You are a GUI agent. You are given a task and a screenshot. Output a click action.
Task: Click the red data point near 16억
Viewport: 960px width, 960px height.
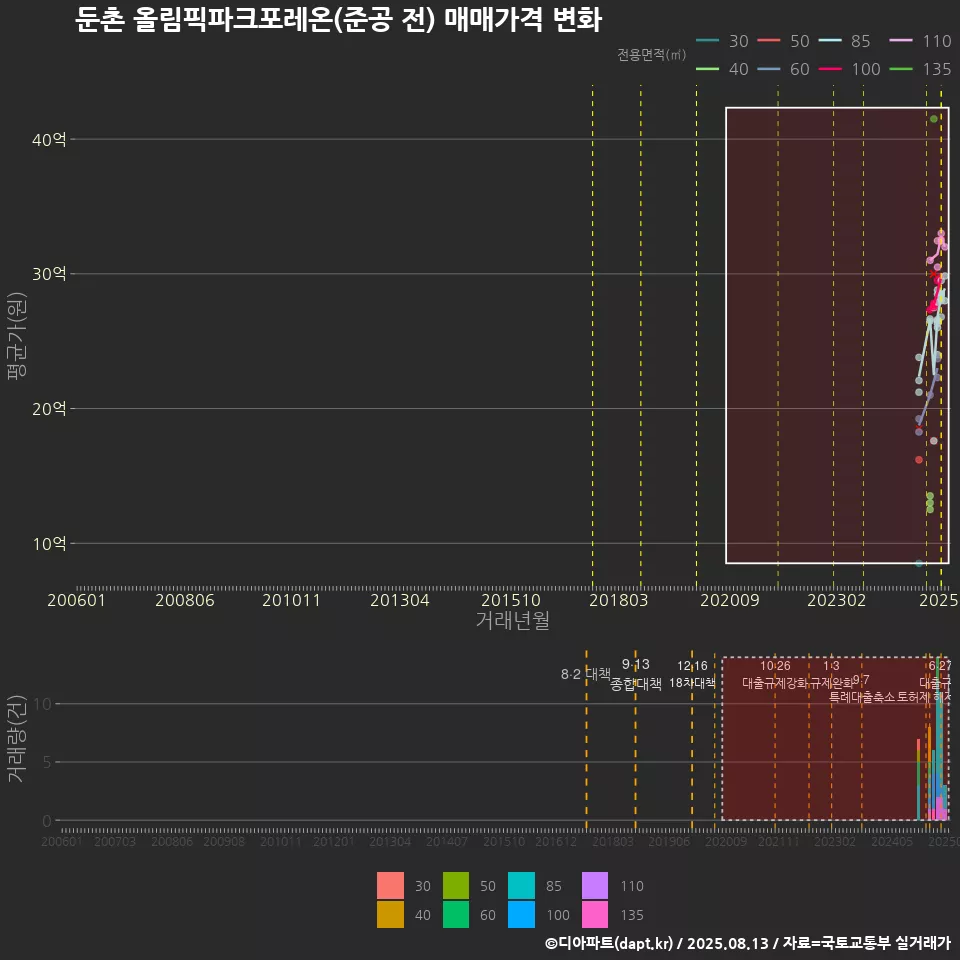pos(919,460)
